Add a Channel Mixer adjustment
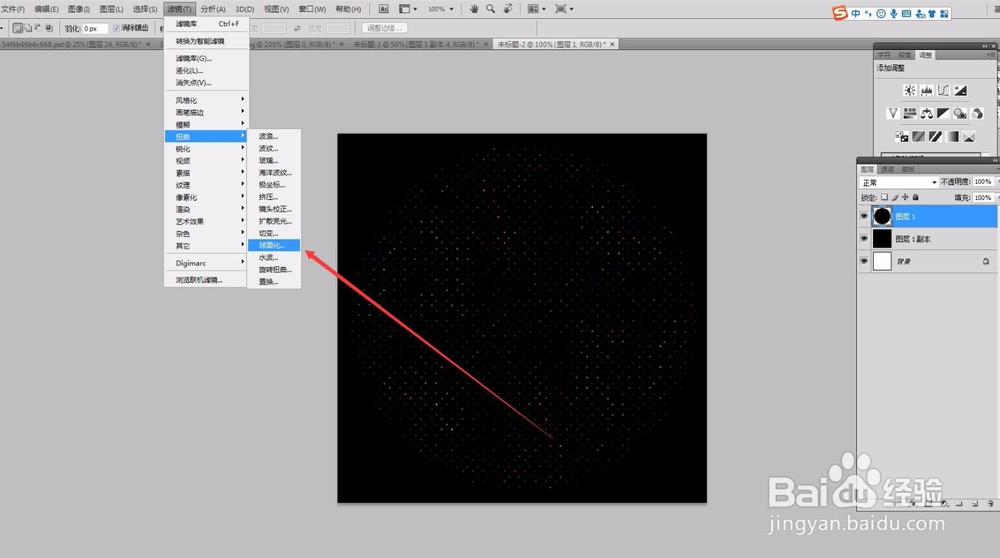 [x=977, y=114]
